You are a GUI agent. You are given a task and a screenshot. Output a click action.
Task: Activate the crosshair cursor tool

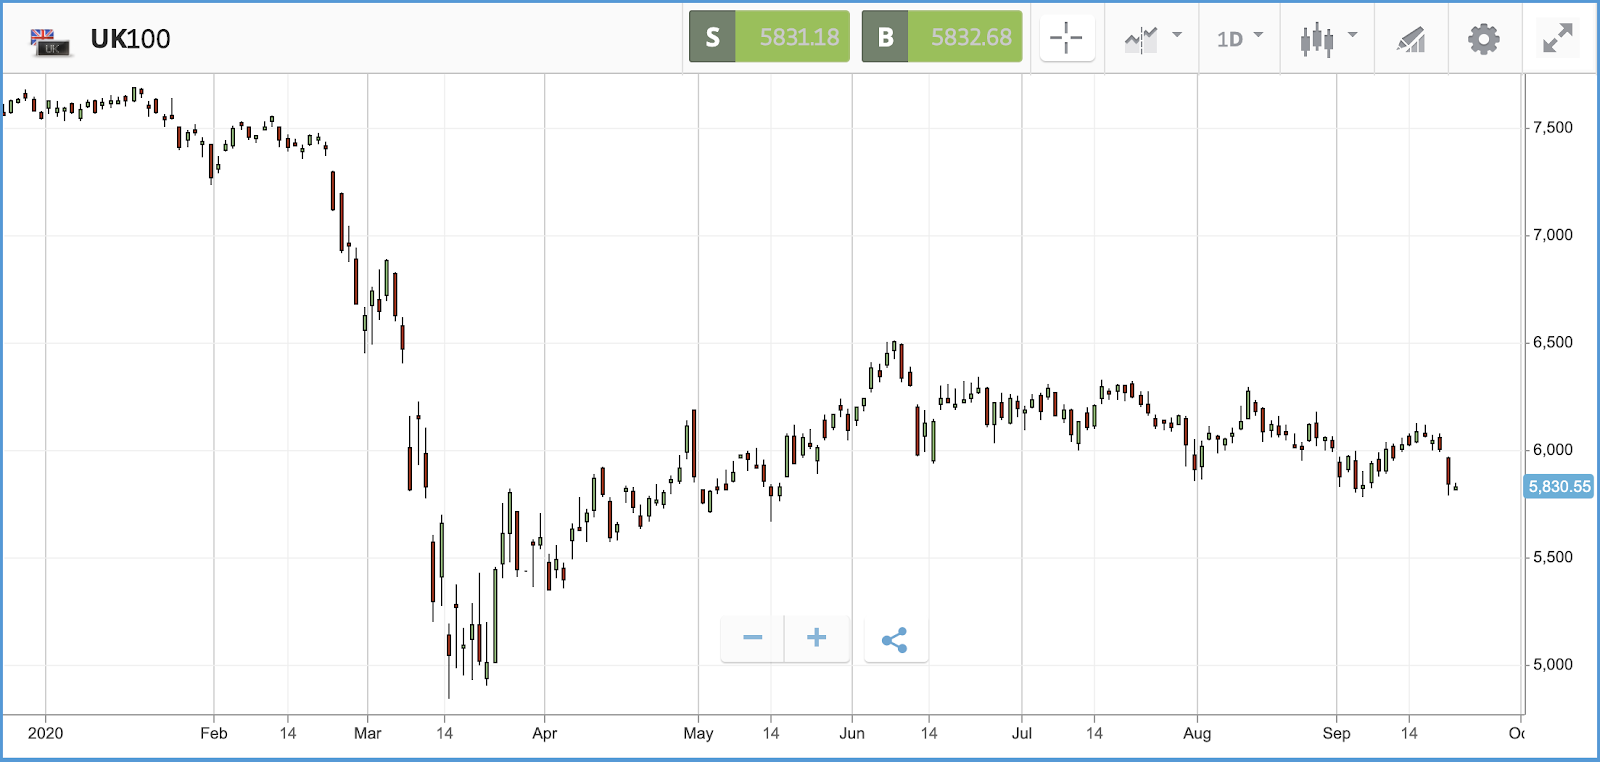pos(1067,39)
